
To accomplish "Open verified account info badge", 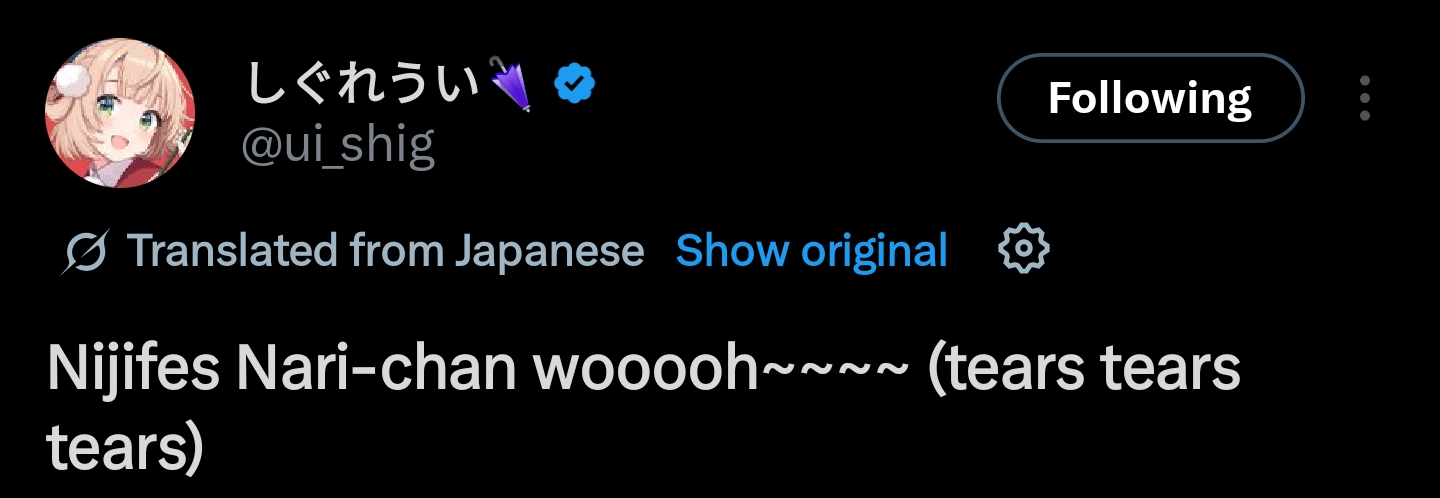I will point(575,85).
